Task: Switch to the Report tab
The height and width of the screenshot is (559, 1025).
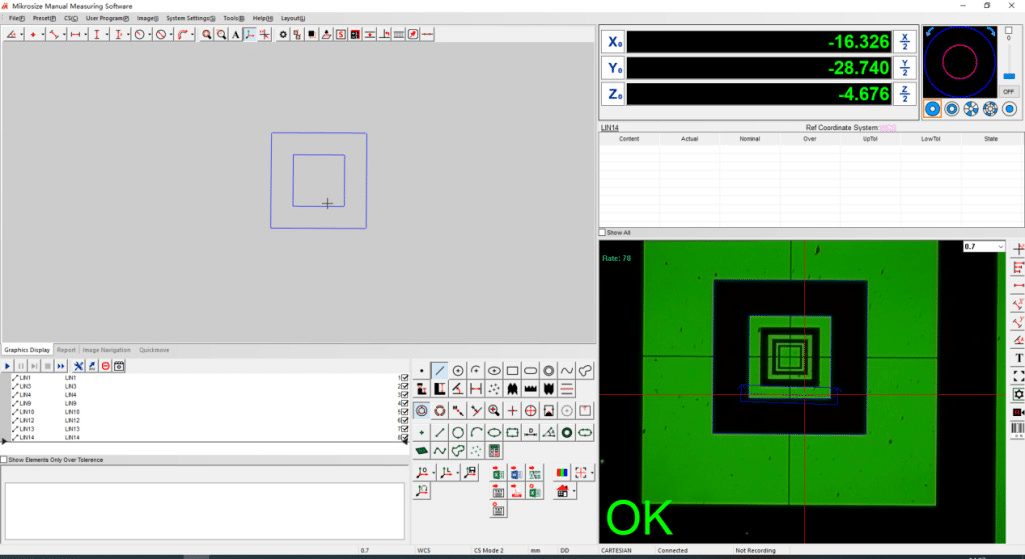Action: (x=66, y=350)
